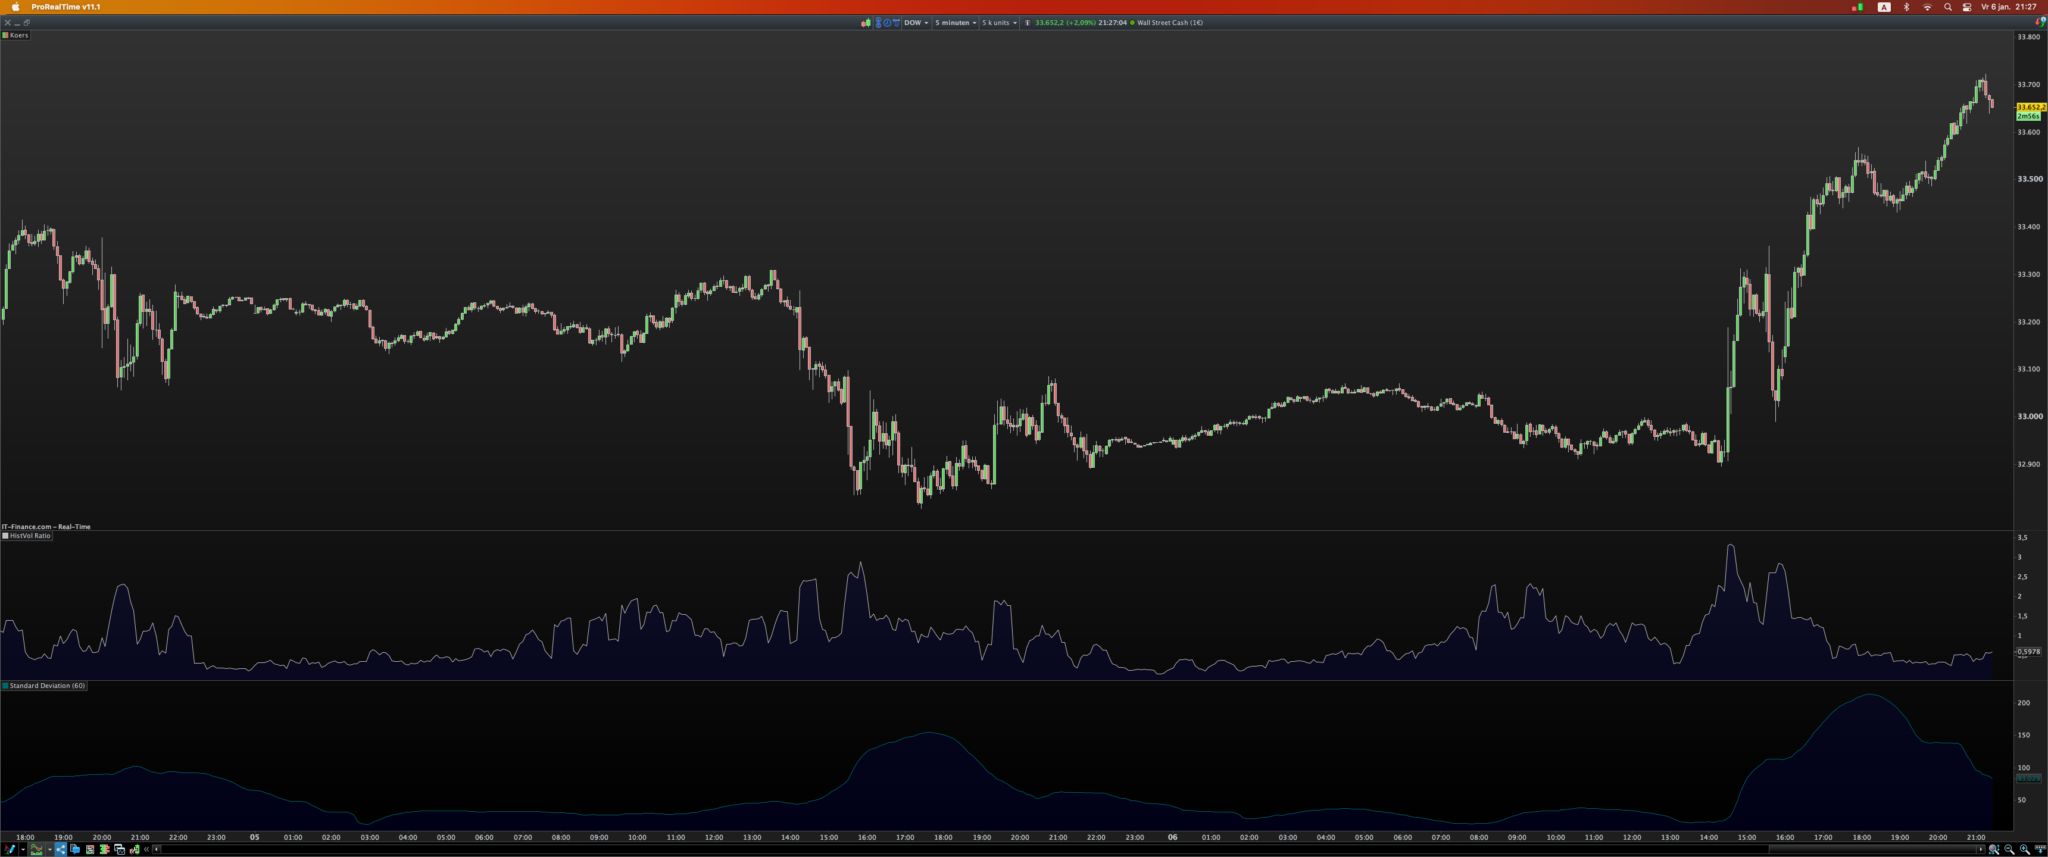Click the red-green refresh arrows icon

[x=2040, y=22]
